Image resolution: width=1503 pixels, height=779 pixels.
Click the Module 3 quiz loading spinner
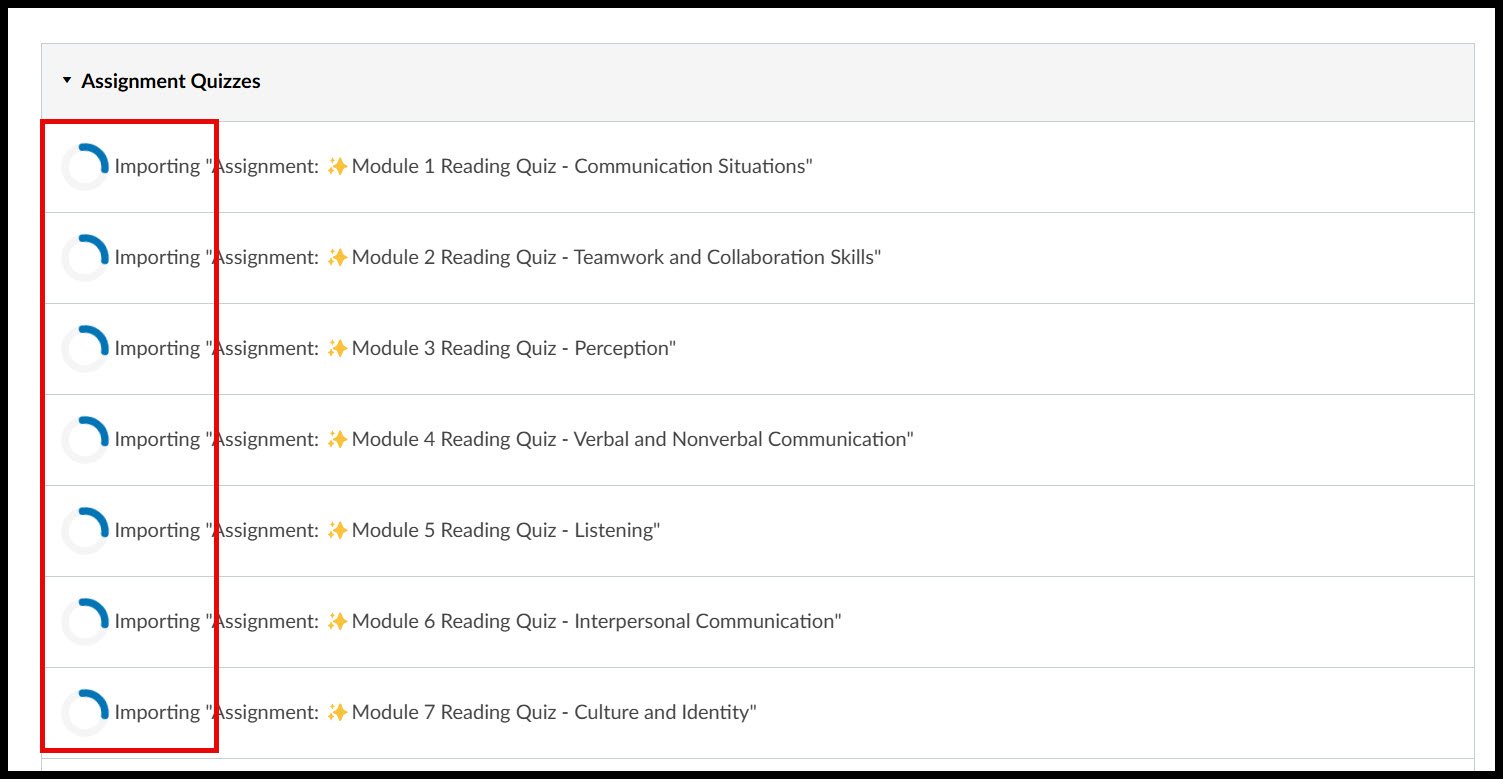tap(85, 347)
